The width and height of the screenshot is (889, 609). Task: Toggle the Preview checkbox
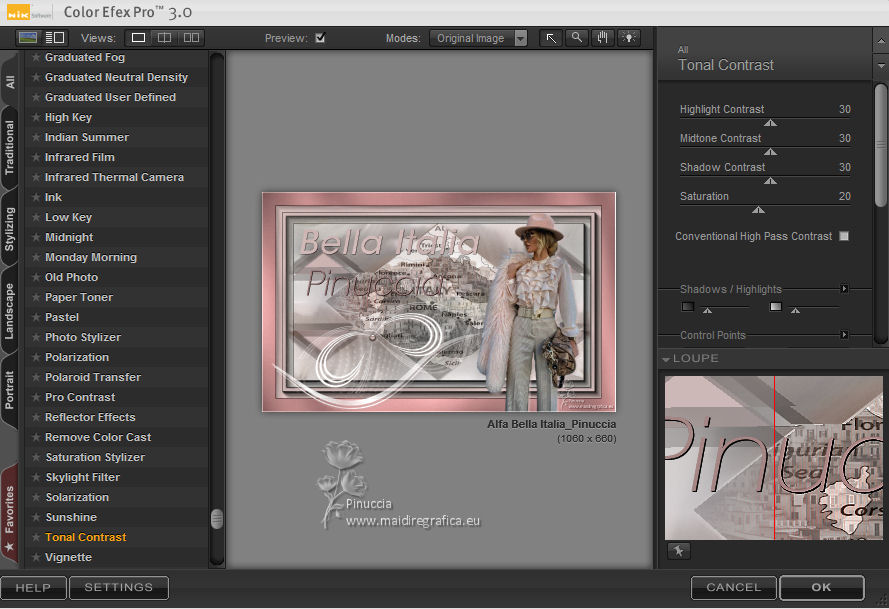320,38
